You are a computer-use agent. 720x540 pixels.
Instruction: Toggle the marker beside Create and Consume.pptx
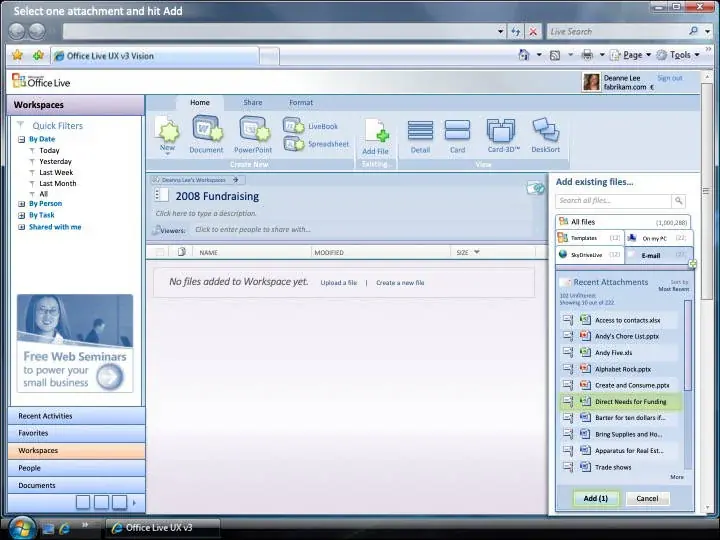(x=568, y=385)
